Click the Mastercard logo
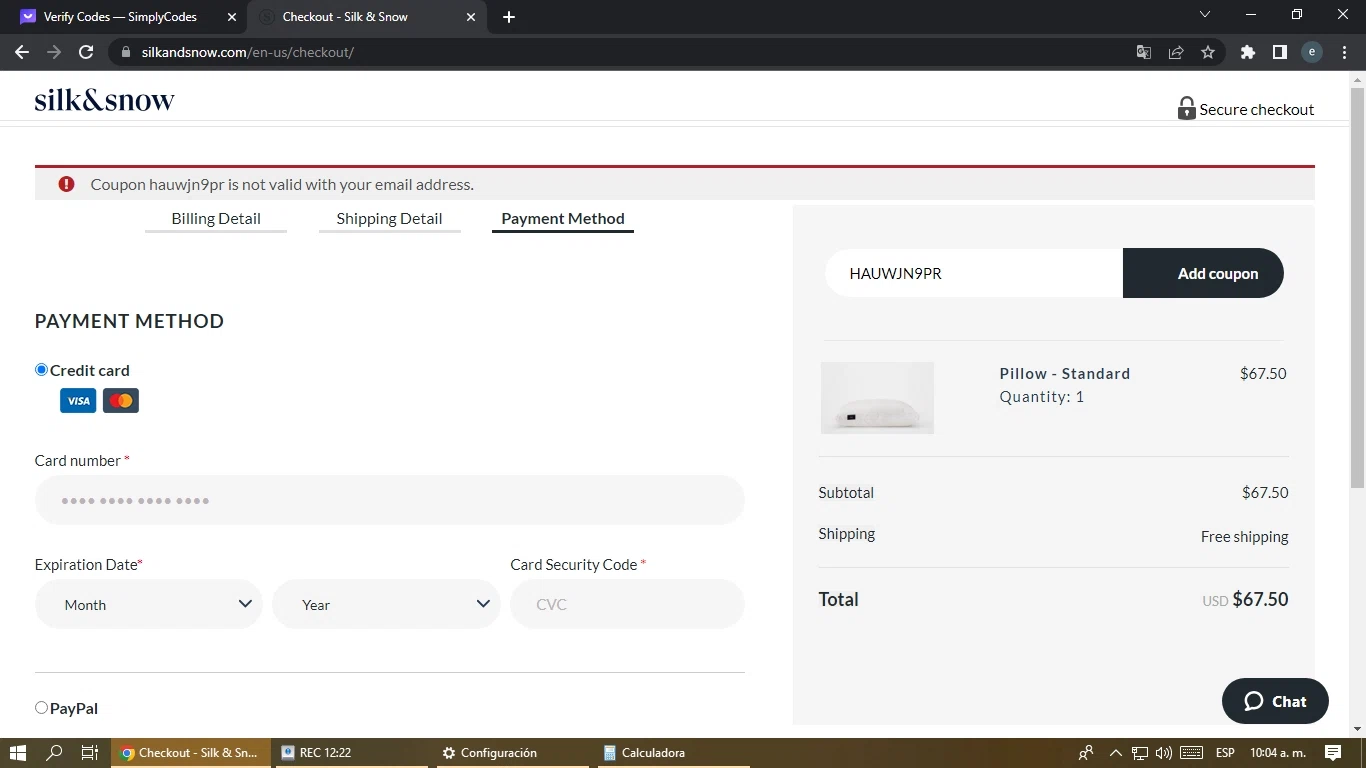 pos(121,401)
